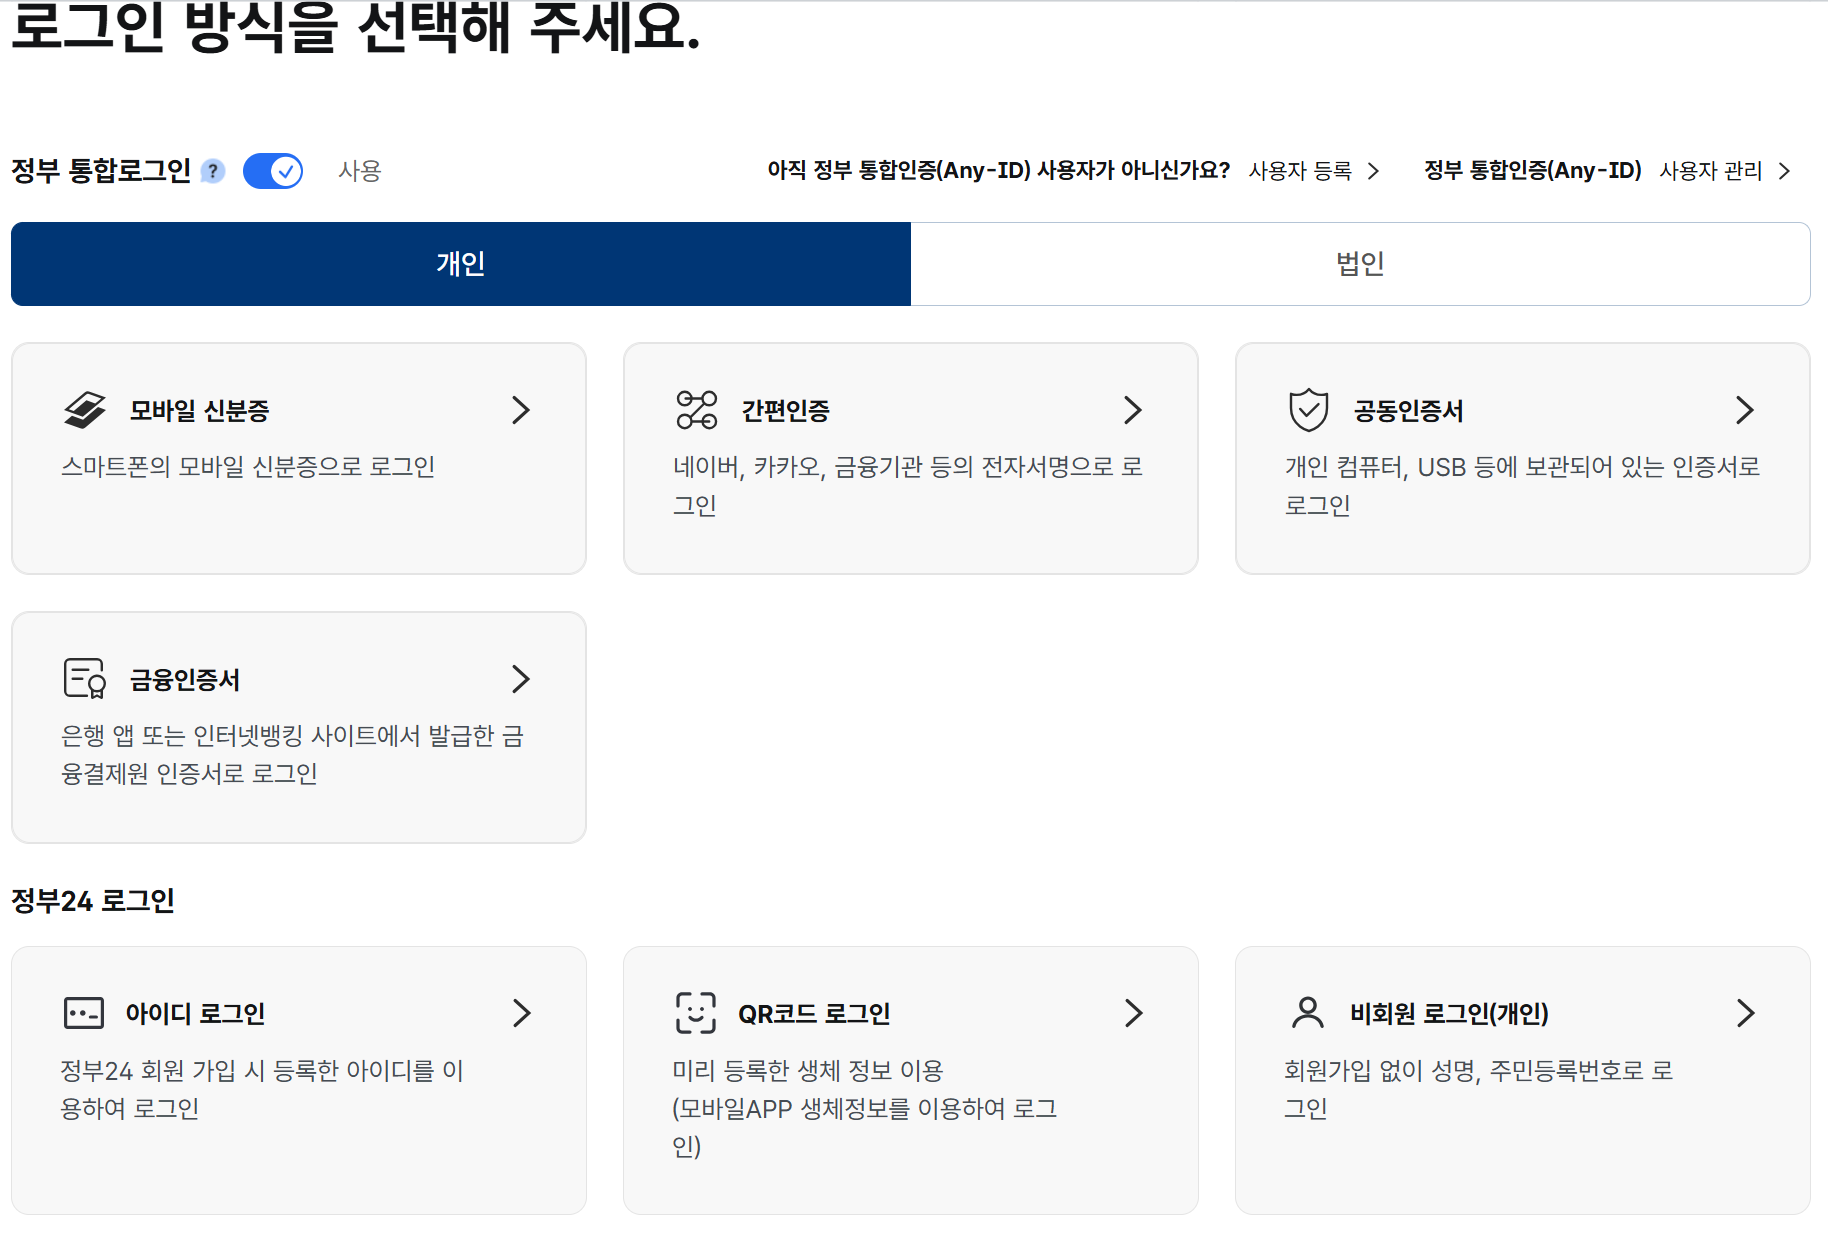Open the 사용자 등록 link

[1300, 171]
